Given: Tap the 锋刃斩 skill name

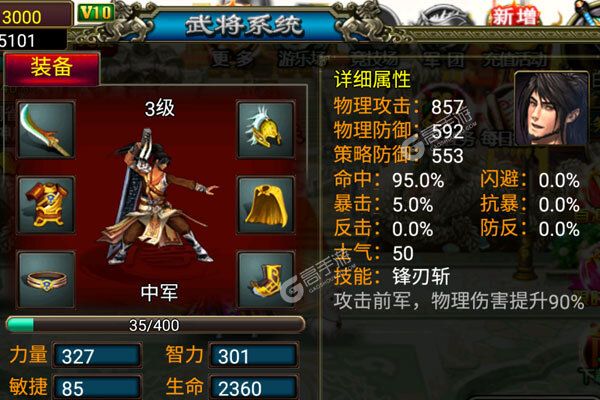Looking at the screenshot, I should (421, 276).
